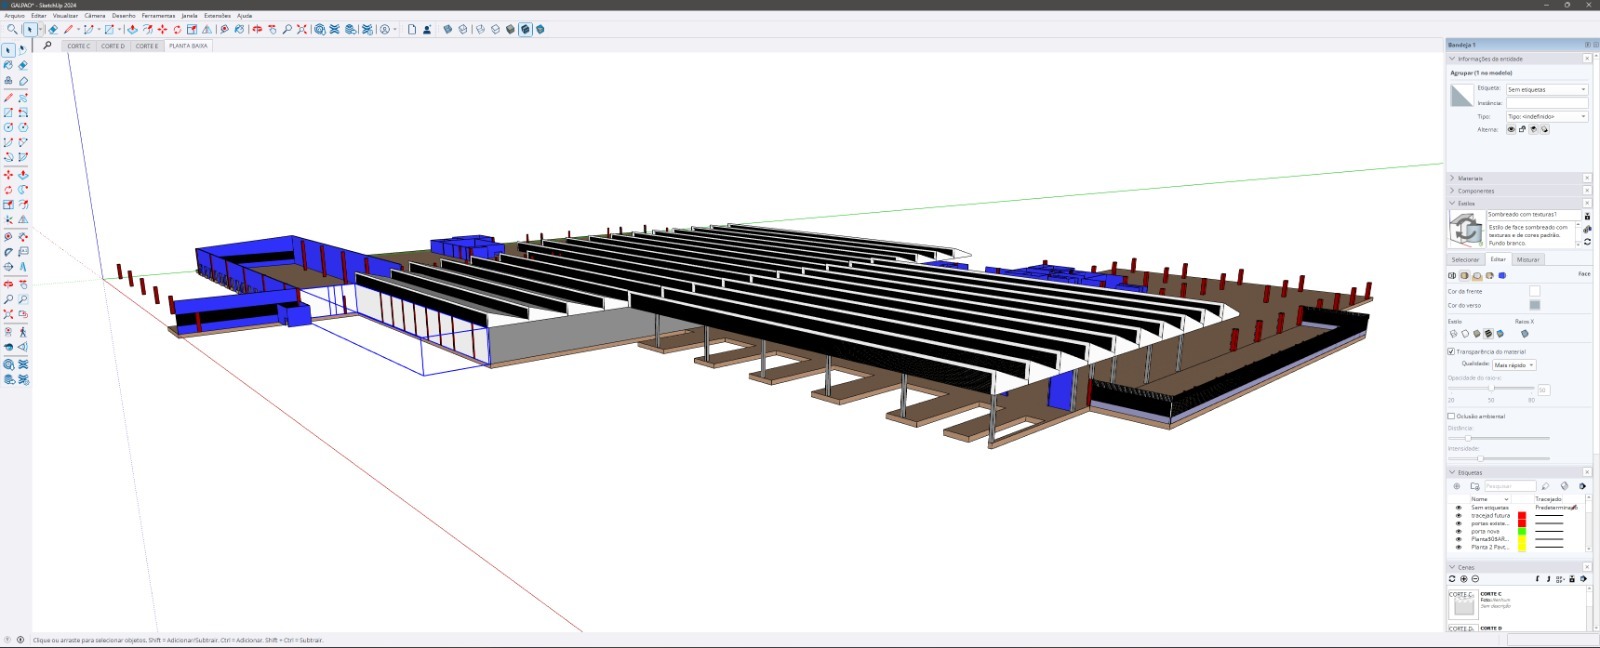Enable the Oclusão ambiental checkbox
The width and height of the screenshot is (1600, 648).
(1451, 416)
